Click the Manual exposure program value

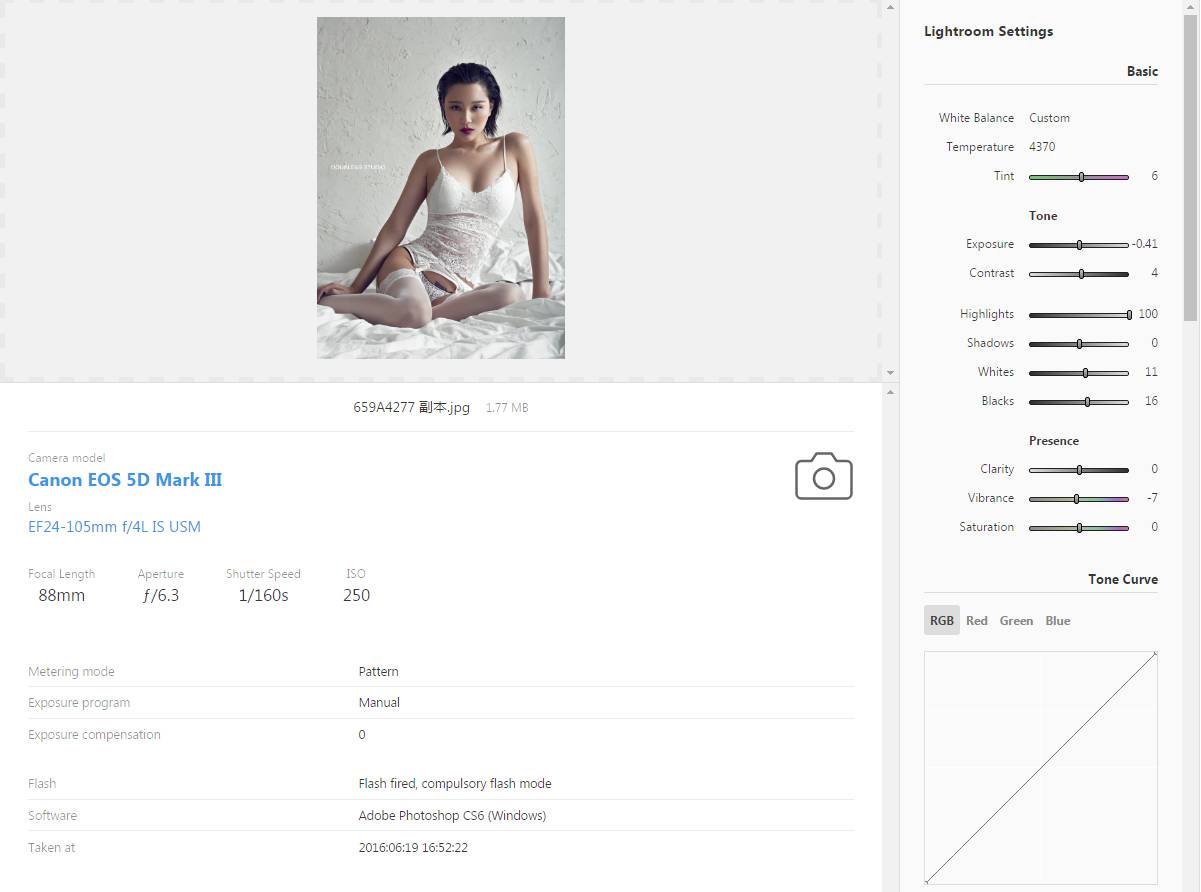click(379, 703)
